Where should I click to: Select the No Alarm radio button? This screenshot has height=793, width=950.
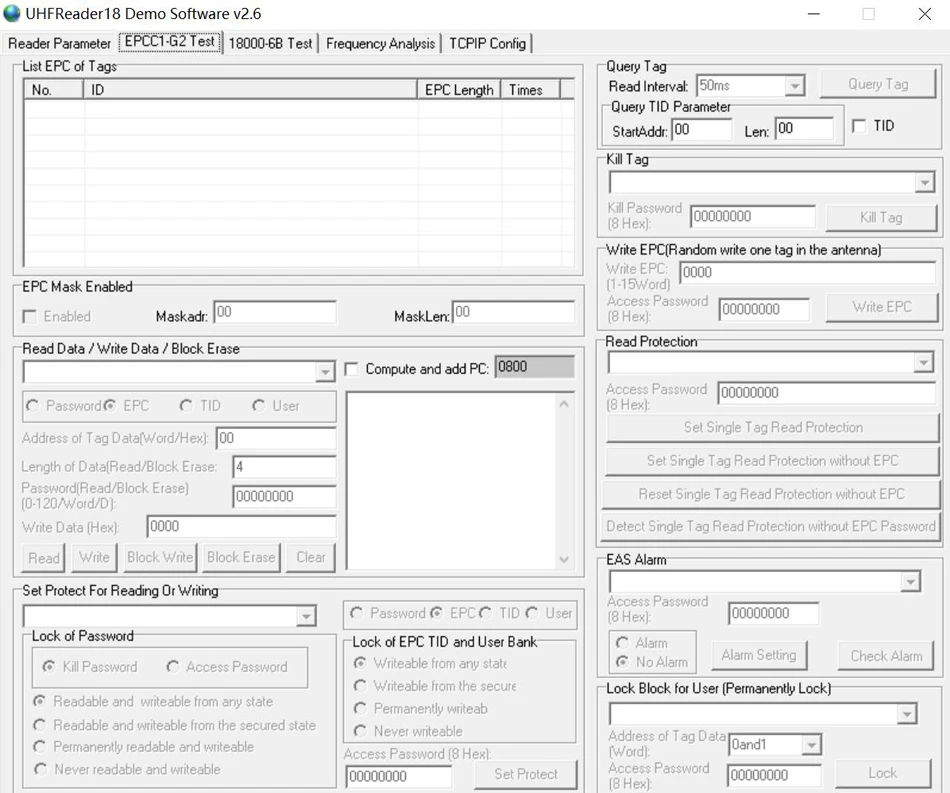[x=622, y=662]
